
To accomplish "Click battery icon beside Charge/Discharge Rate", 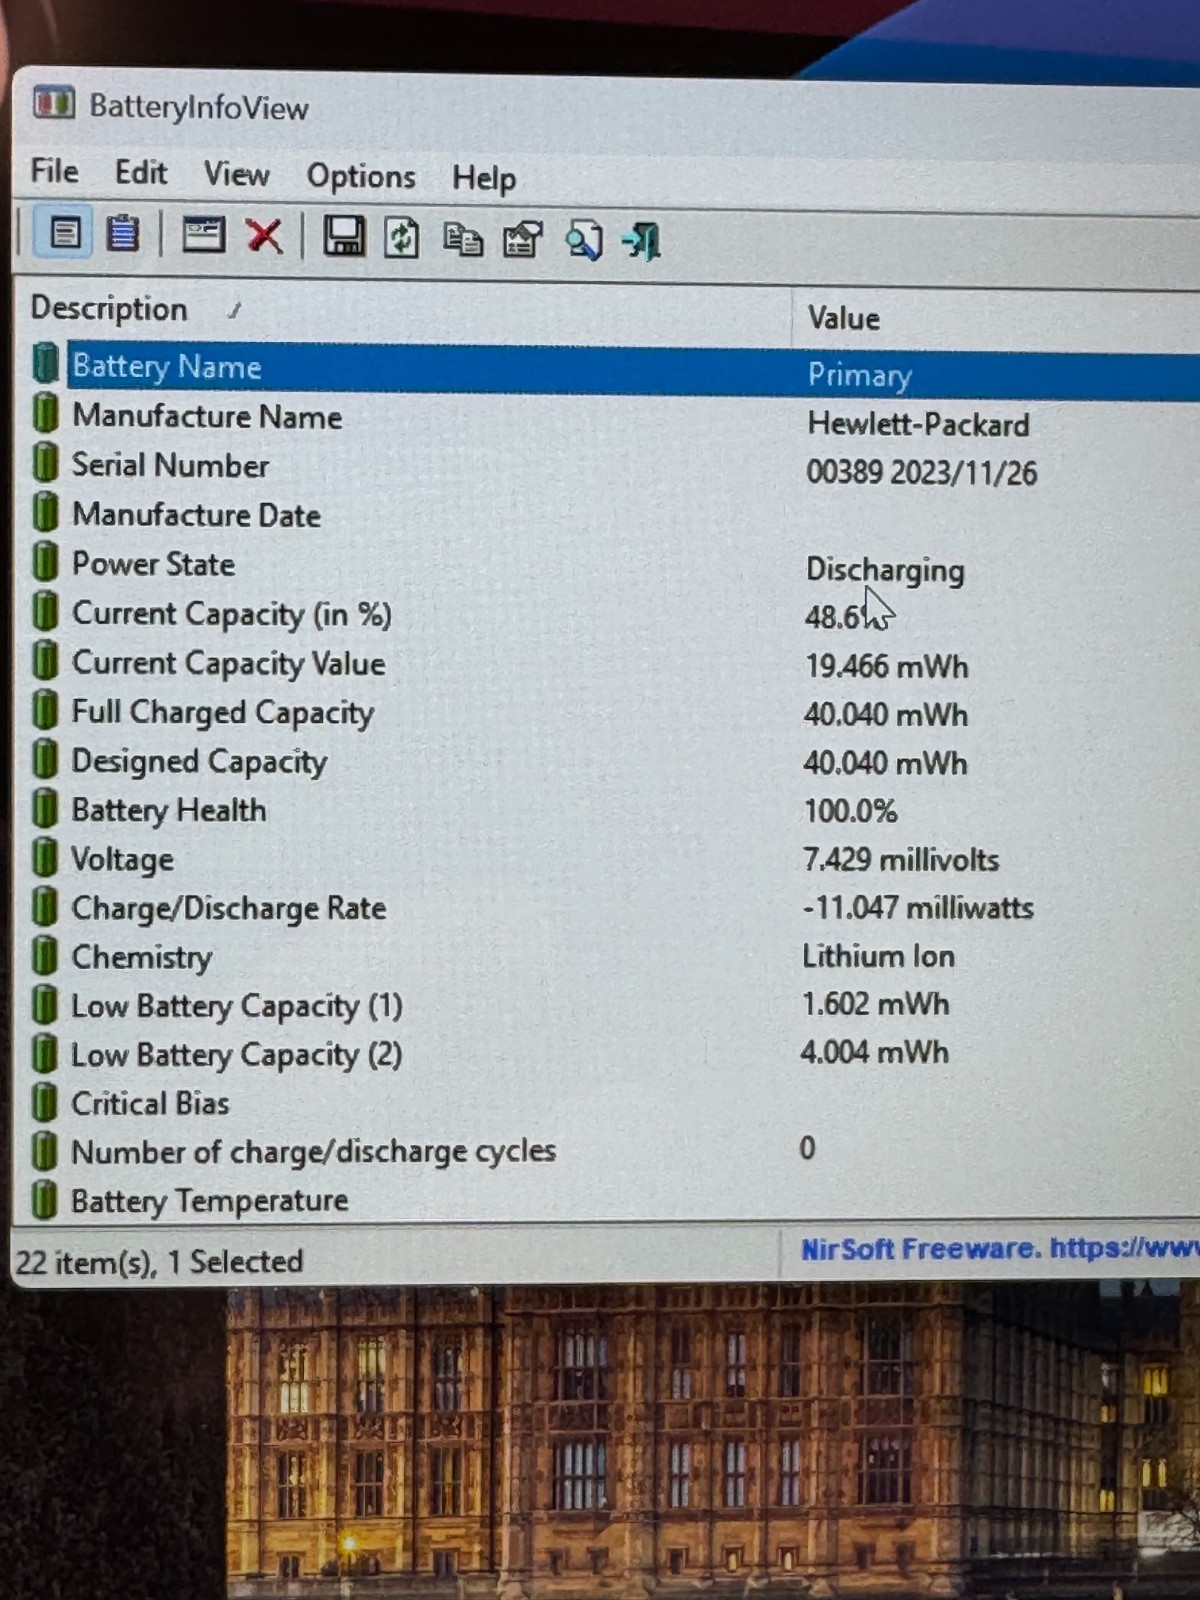I will 45,906.
